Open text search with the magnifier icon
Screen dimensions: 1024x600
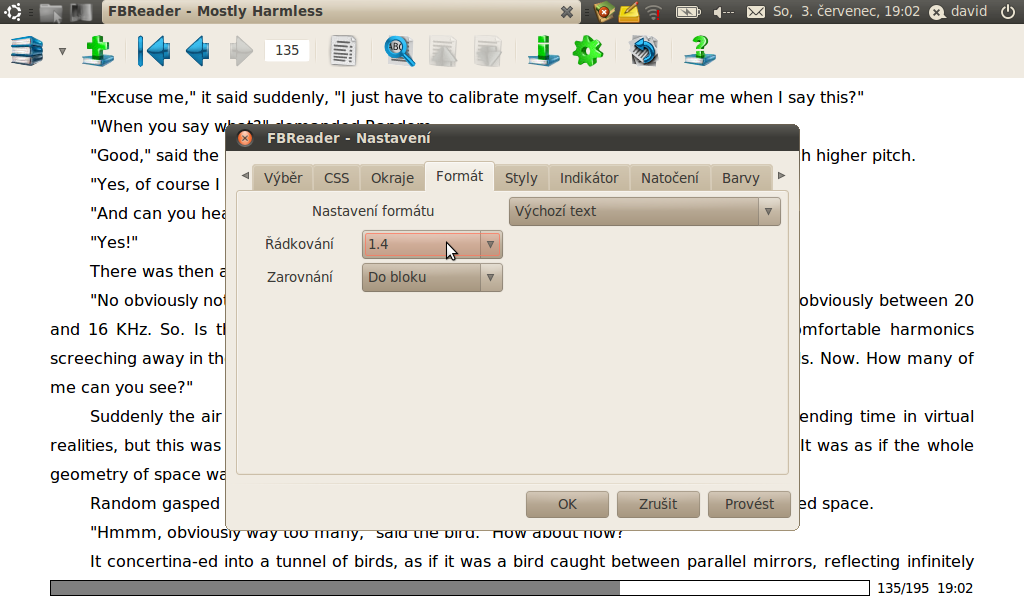point(399,51)
